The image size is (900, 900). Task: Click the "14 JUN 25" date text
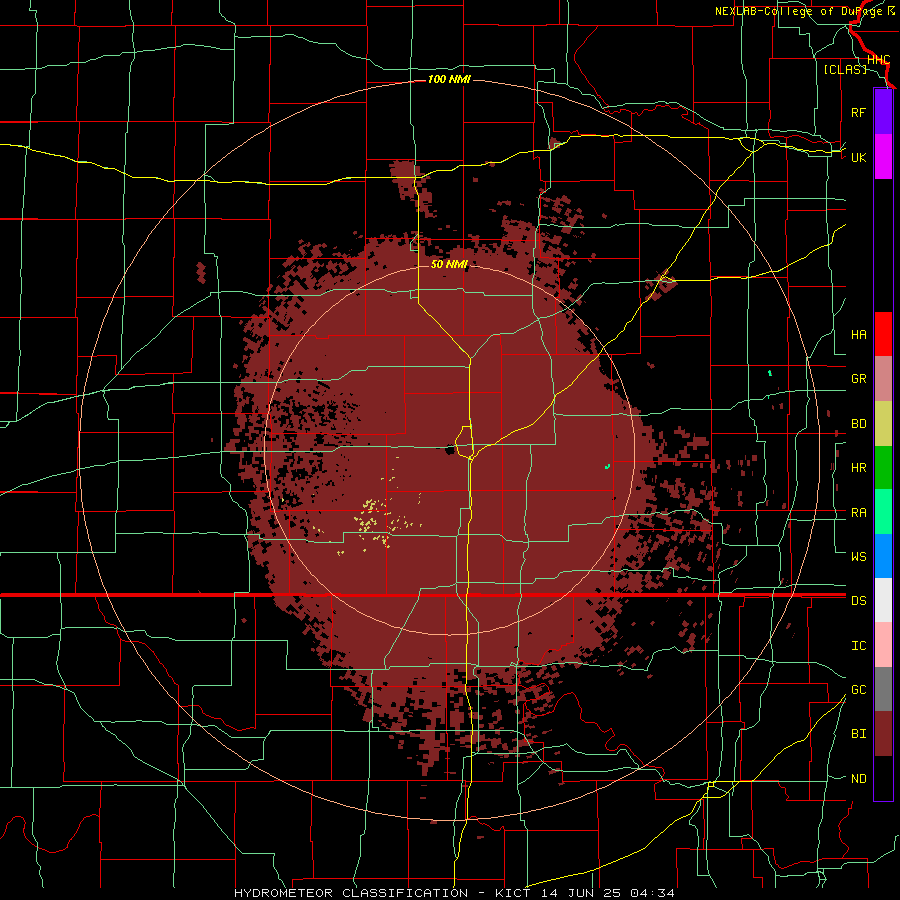pyautogui.click(x=580, y=893)
